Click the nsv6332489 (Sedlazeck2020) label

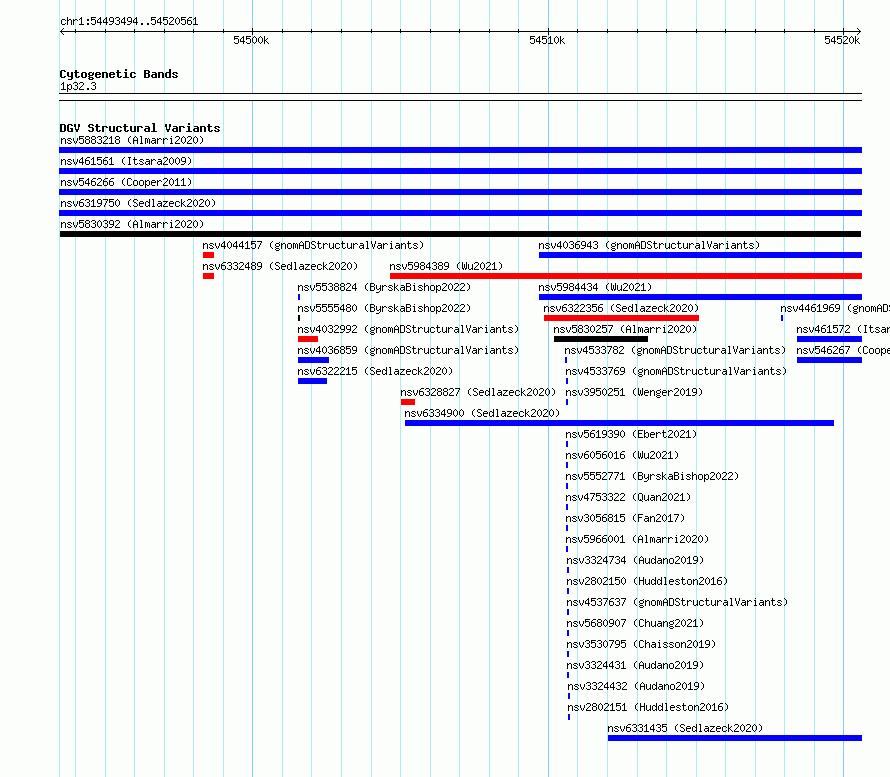(280, 266)
